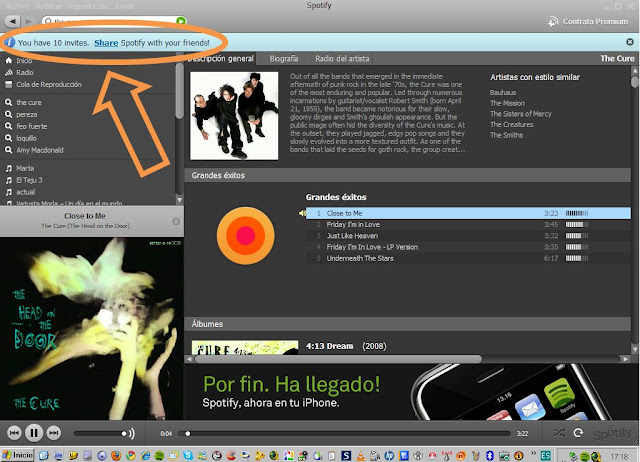
Task: Adjust the volume slider
Action: (100, 433)
